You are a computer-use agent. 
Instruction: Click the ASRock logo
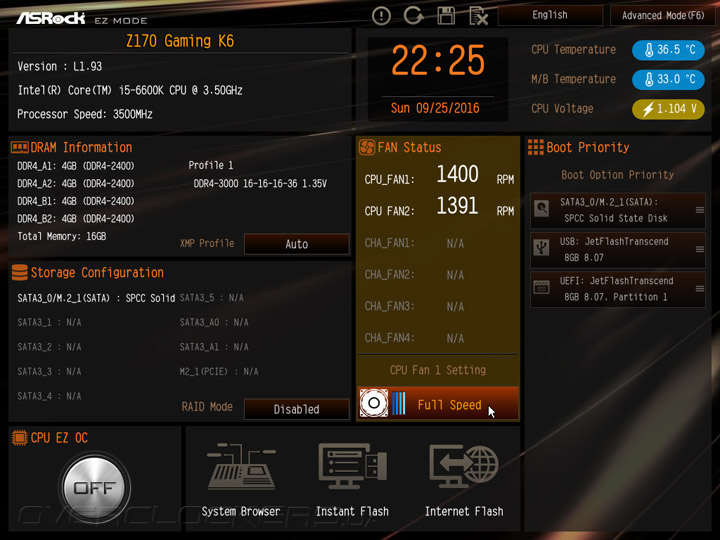pyautogui.click(x=51, y=18)
